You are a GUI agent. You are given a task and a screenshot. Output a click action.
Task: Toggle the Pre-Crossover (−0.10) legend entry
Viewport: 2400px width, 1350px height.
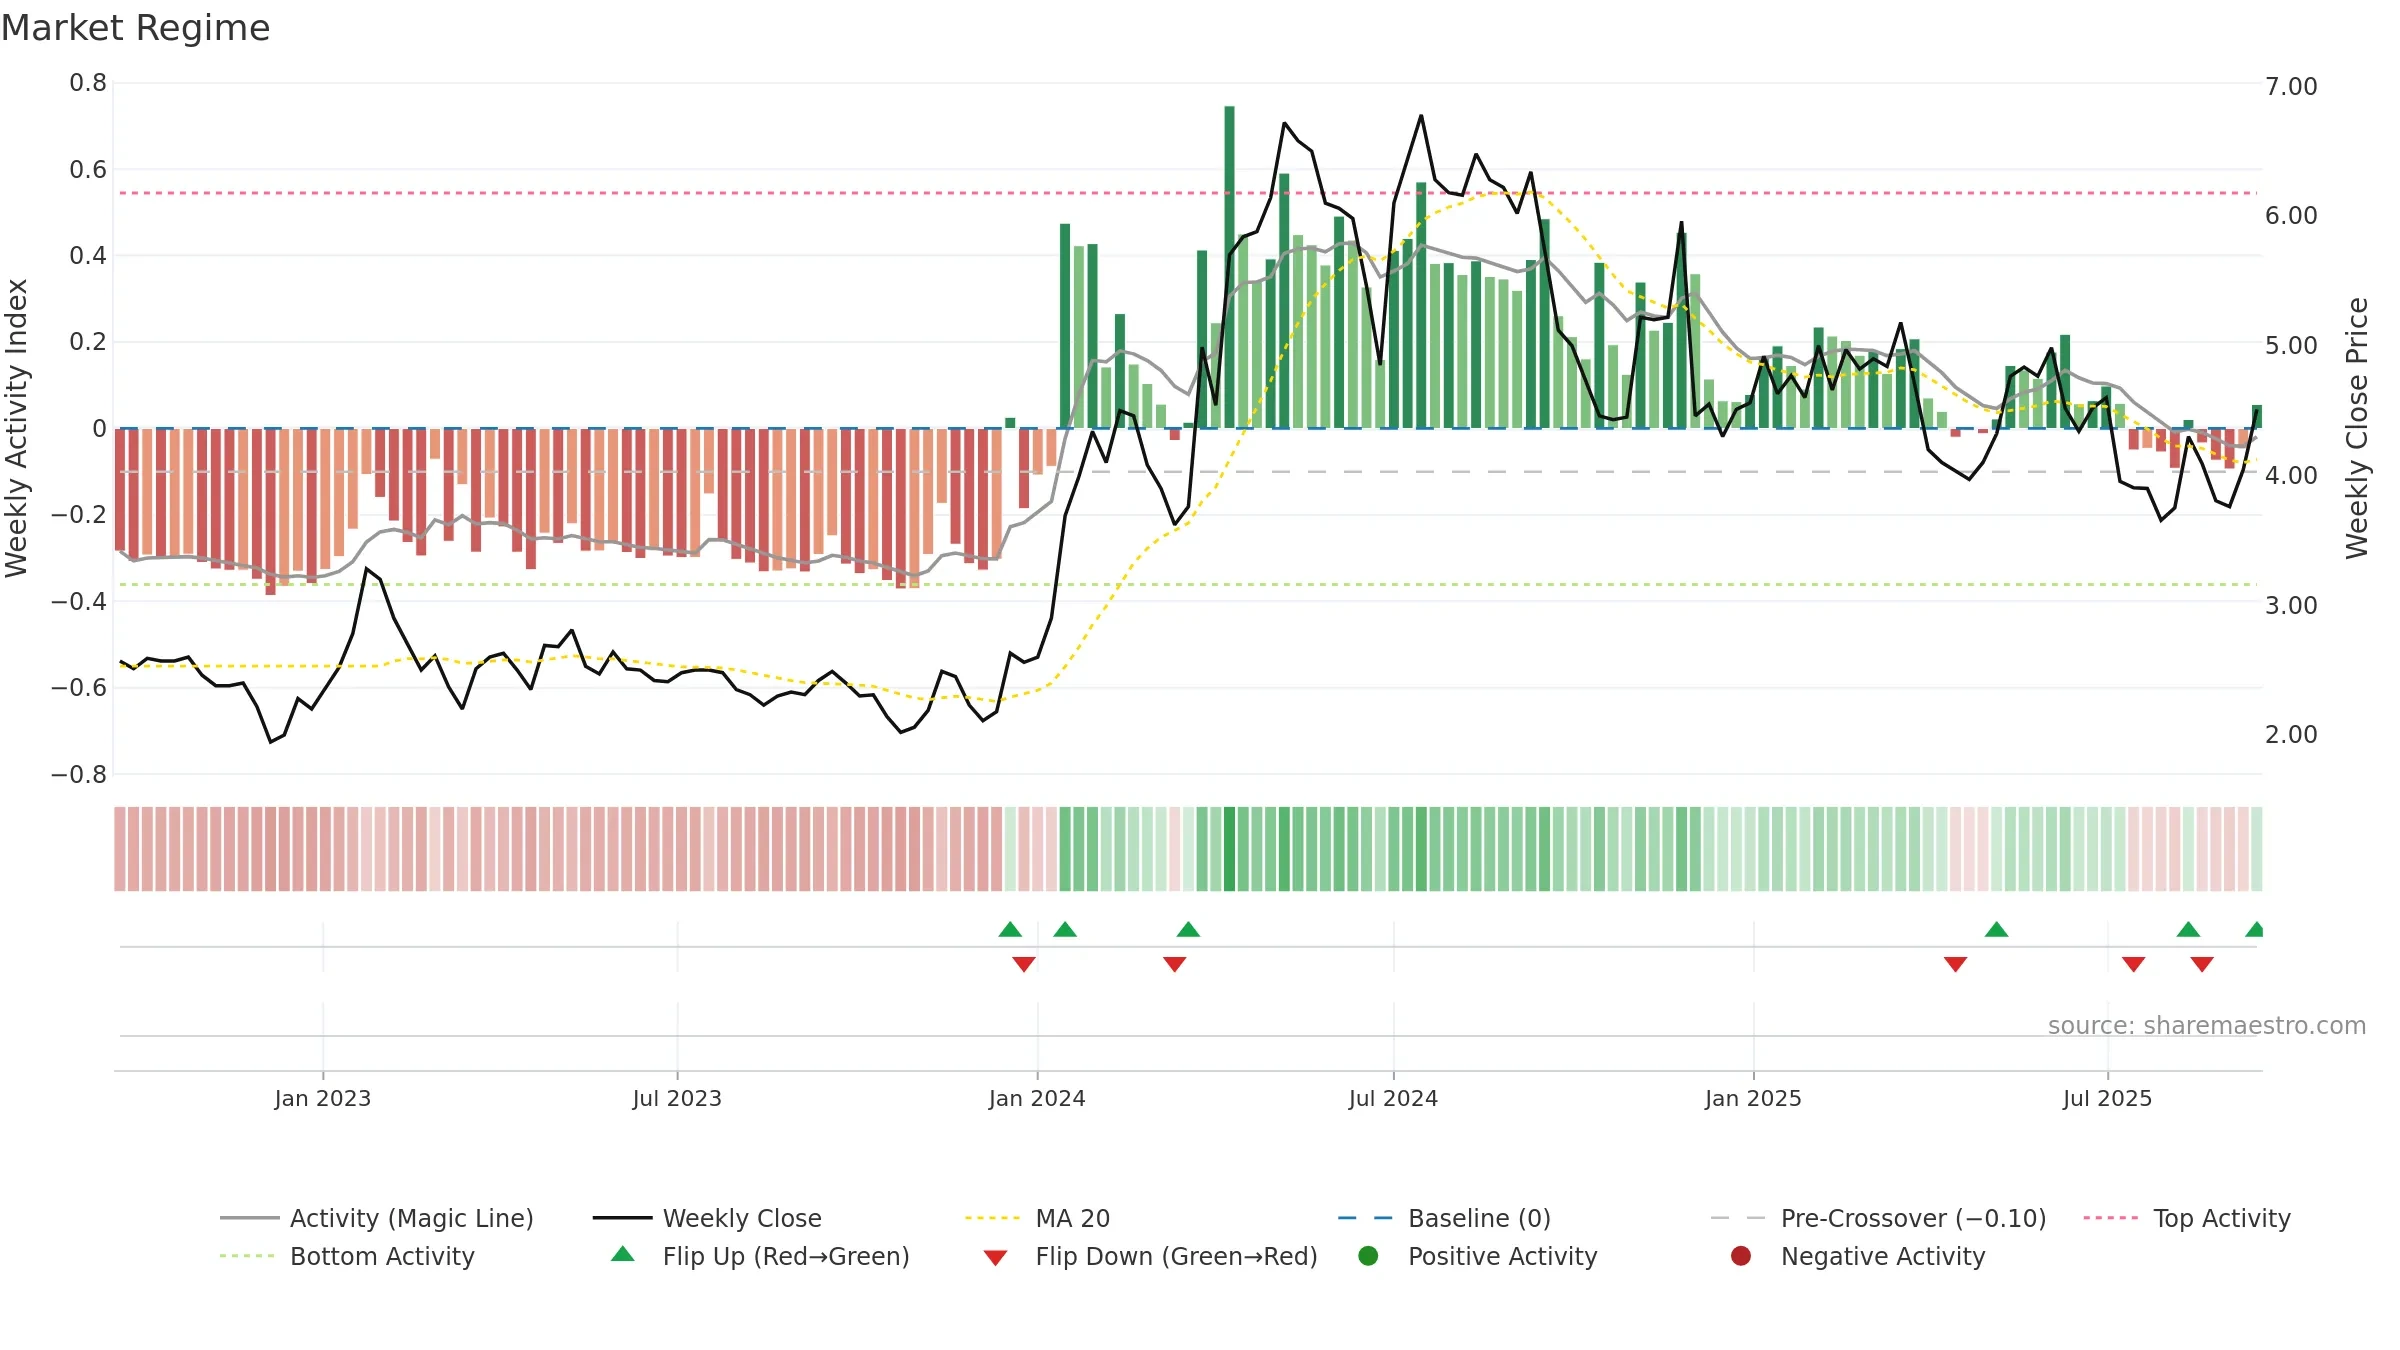(x=1879, y=1218)
